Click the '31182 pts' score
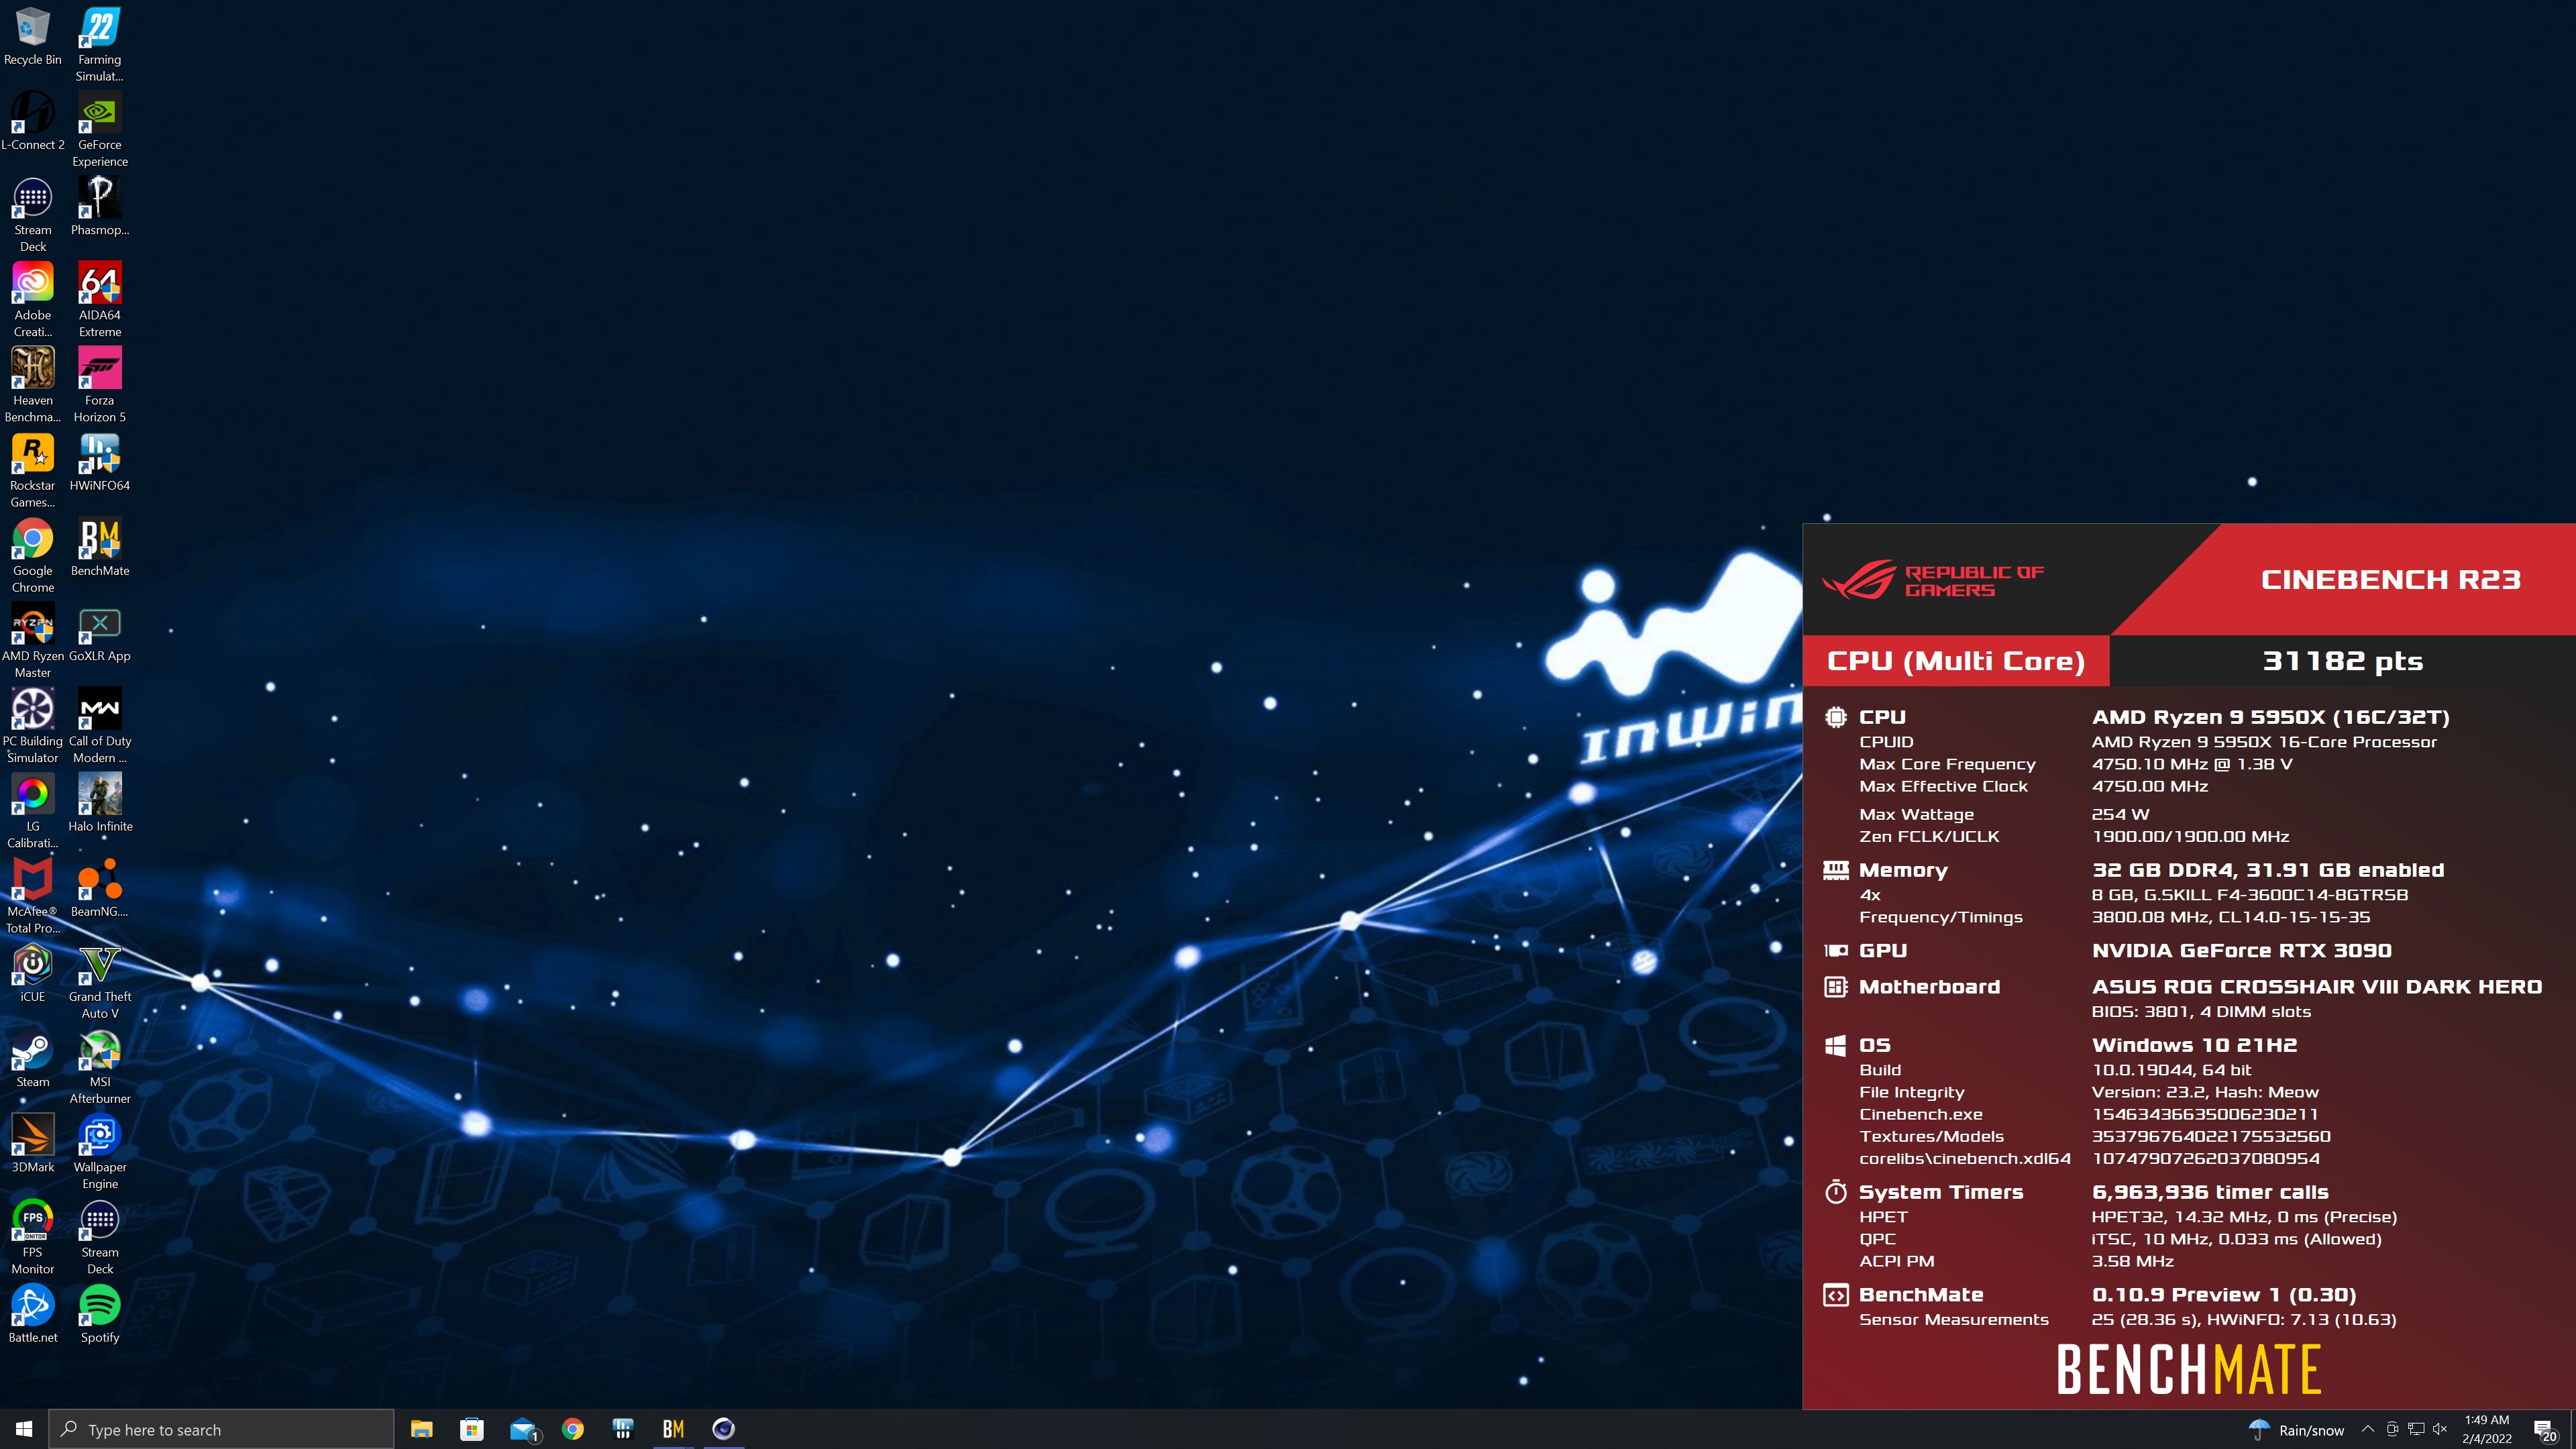 (x=2343, y=661)
